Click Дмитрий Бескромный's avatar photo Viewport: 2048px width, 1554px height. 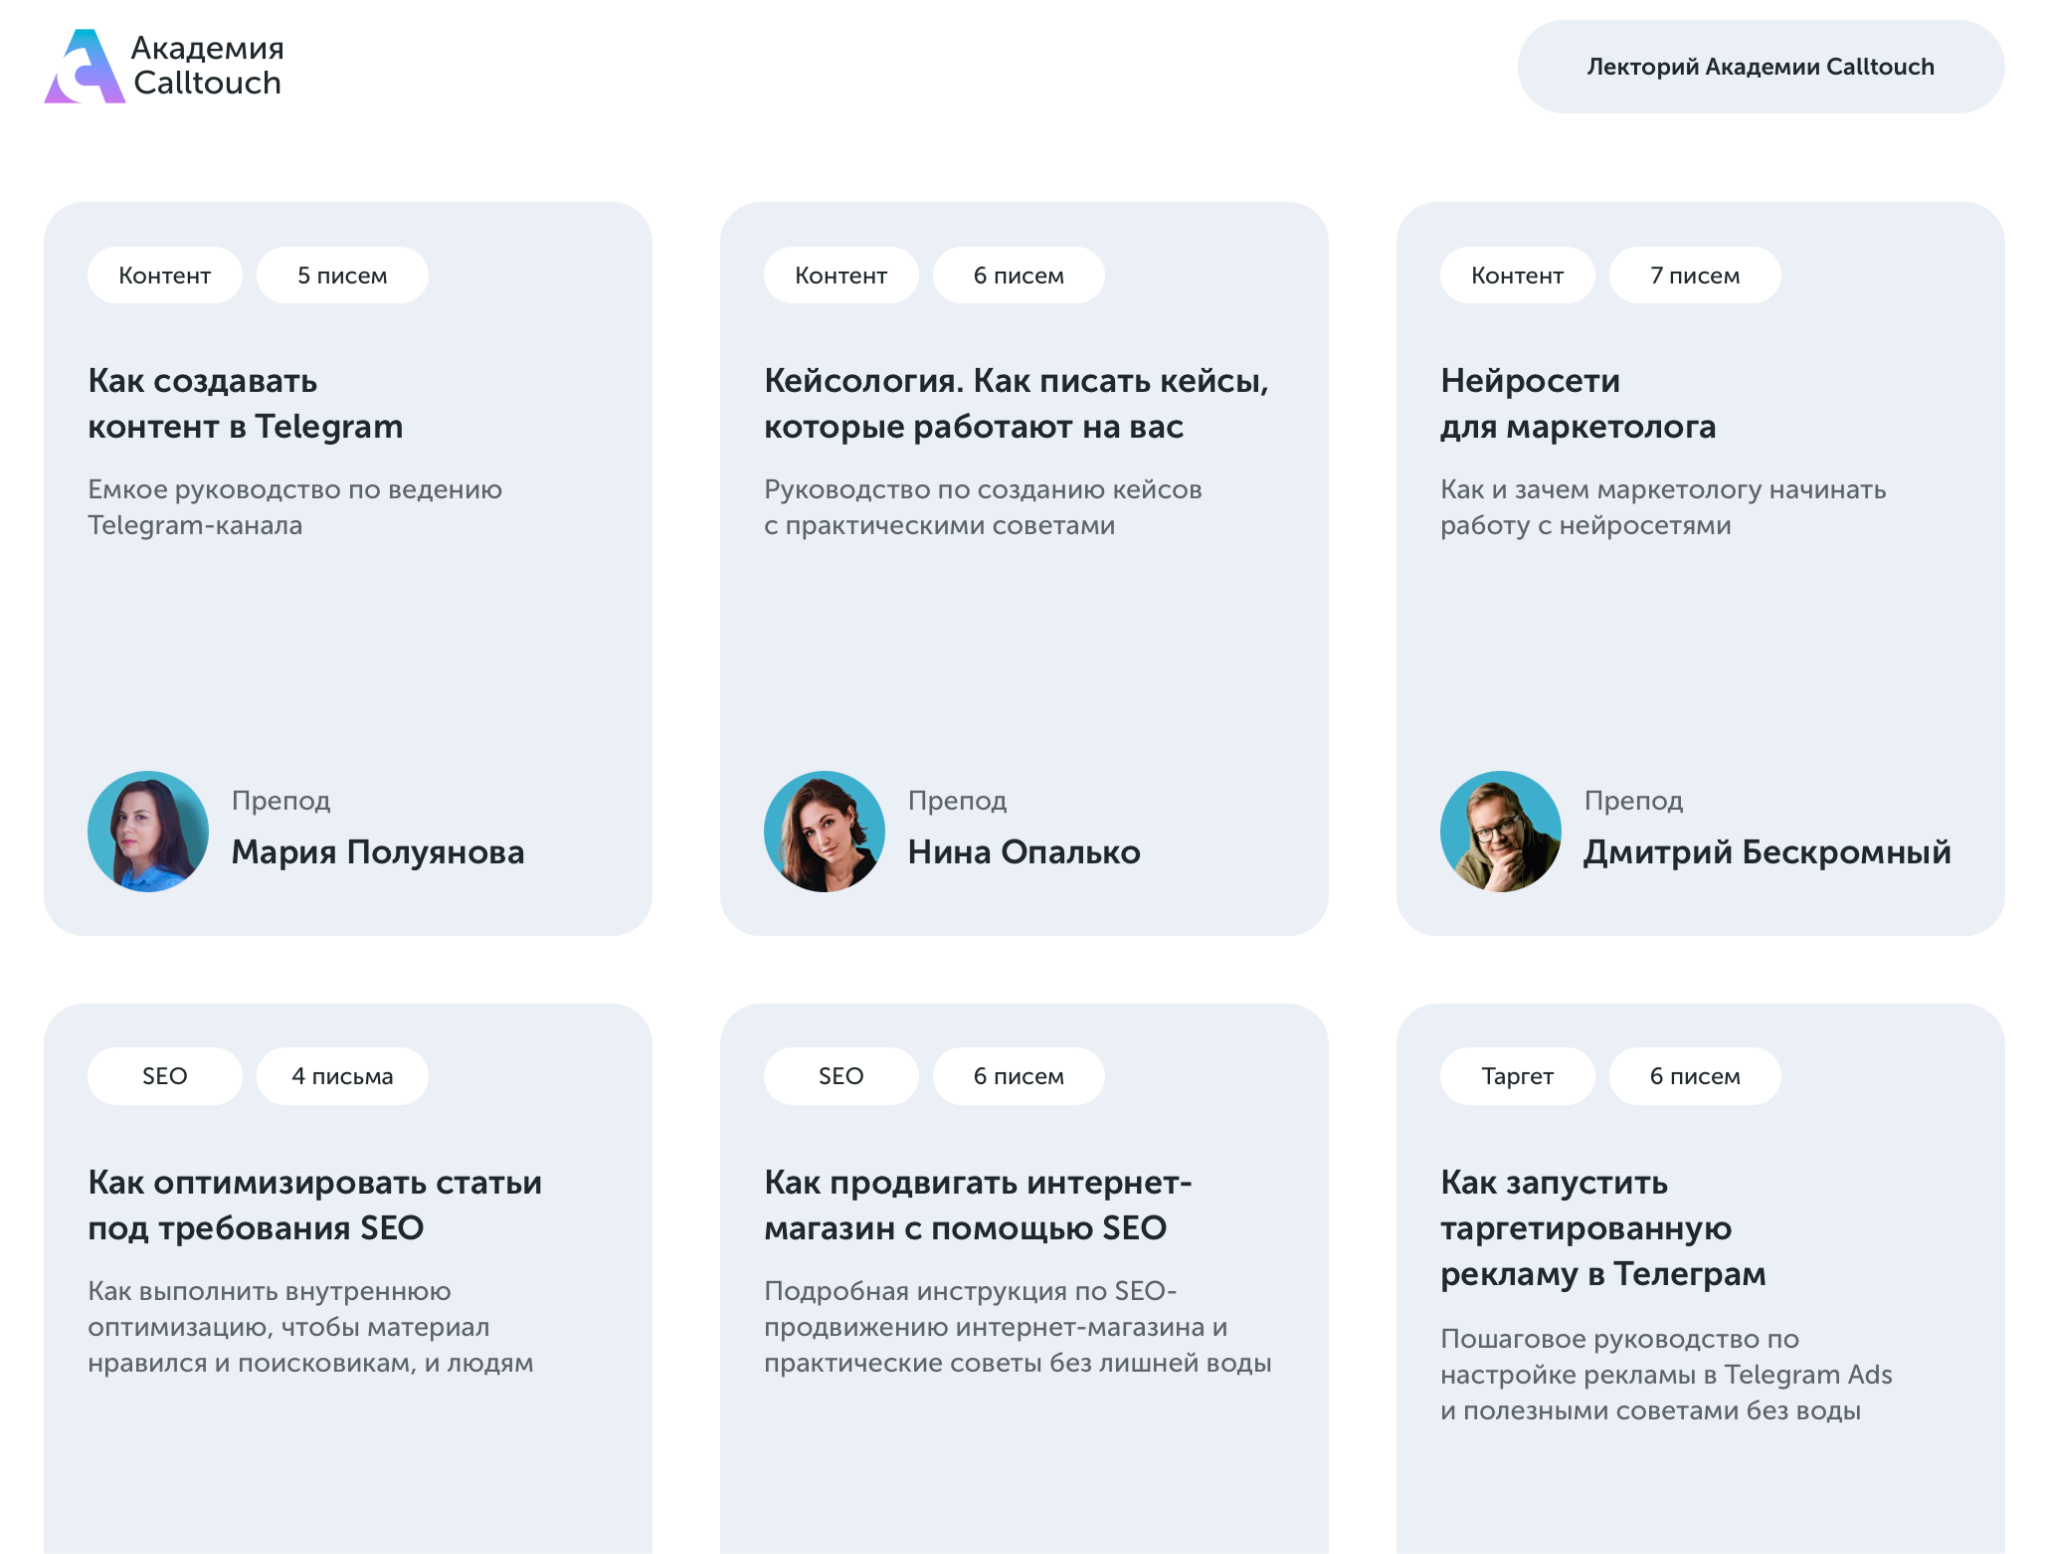1500,831
